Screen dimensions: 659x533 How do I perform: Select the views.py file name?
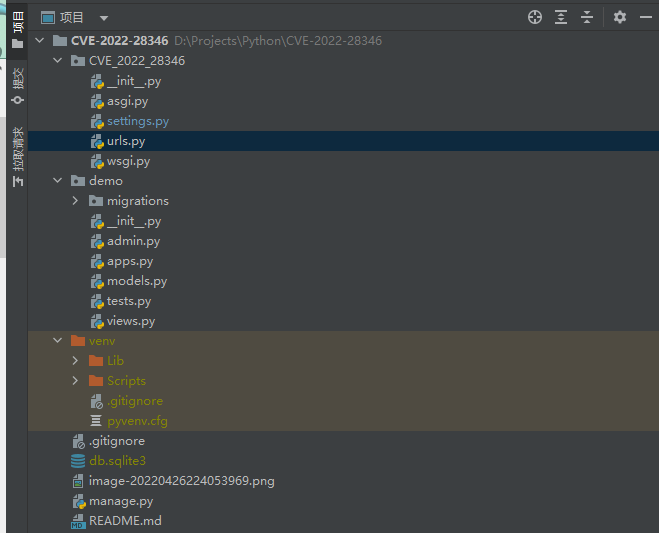tap(131, 322)
